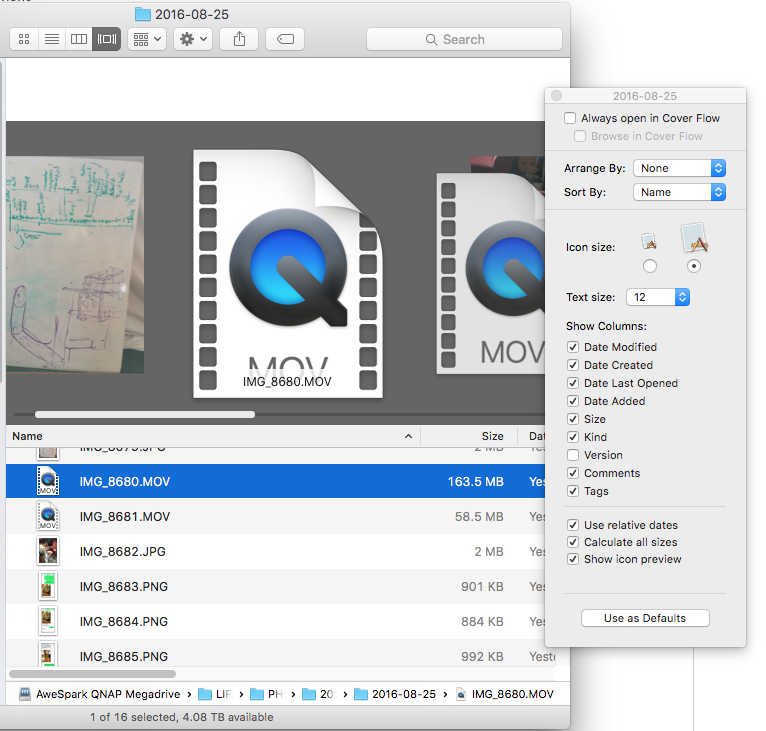Click the Share button in the toolbar
The width and height of the screenshot is (766, 731).
click(239, 39)
